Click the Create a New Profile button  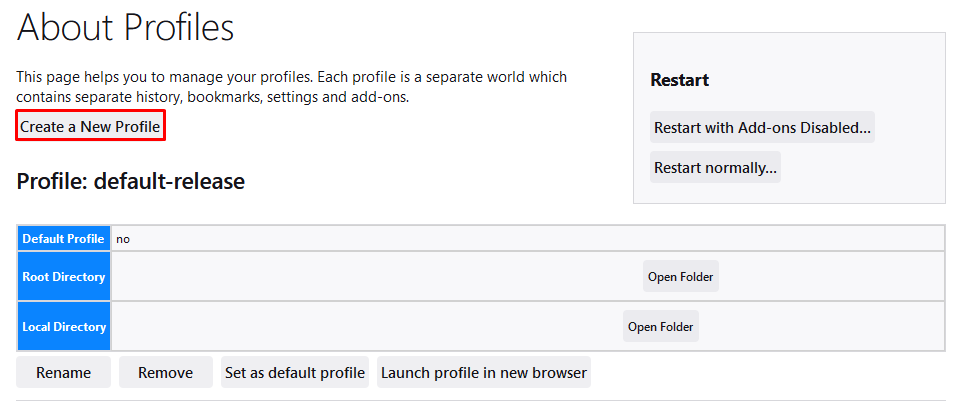(91, 127)
